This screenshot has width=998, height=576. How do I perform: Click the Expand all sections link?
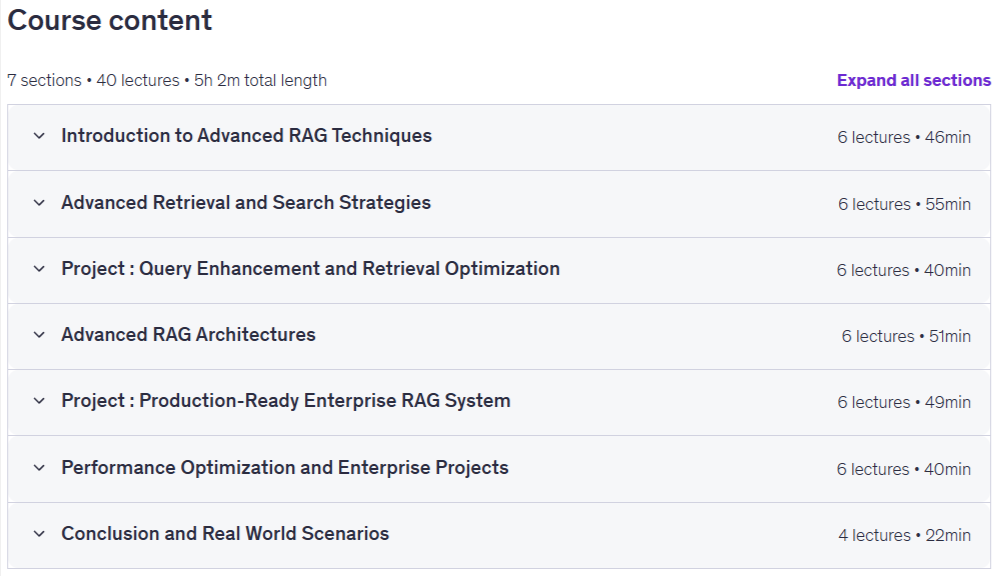point(913,80)
